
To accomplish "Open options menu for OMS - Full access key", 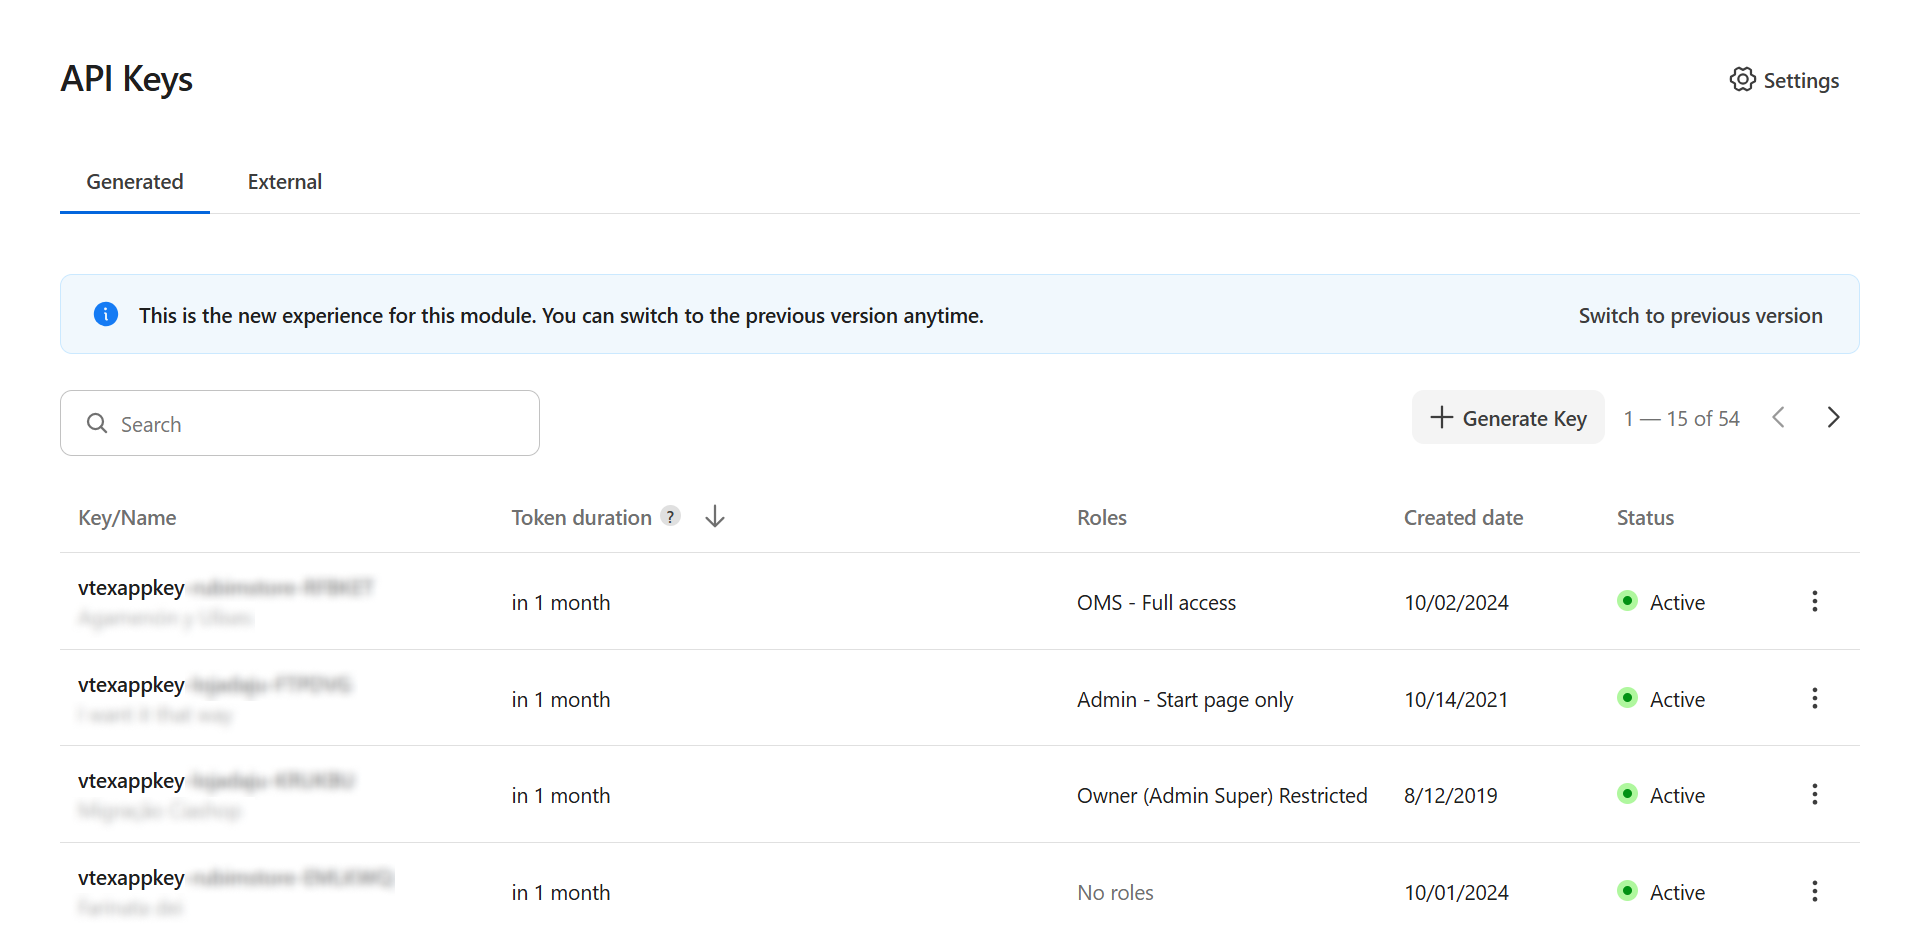I will click(1814, 602).
